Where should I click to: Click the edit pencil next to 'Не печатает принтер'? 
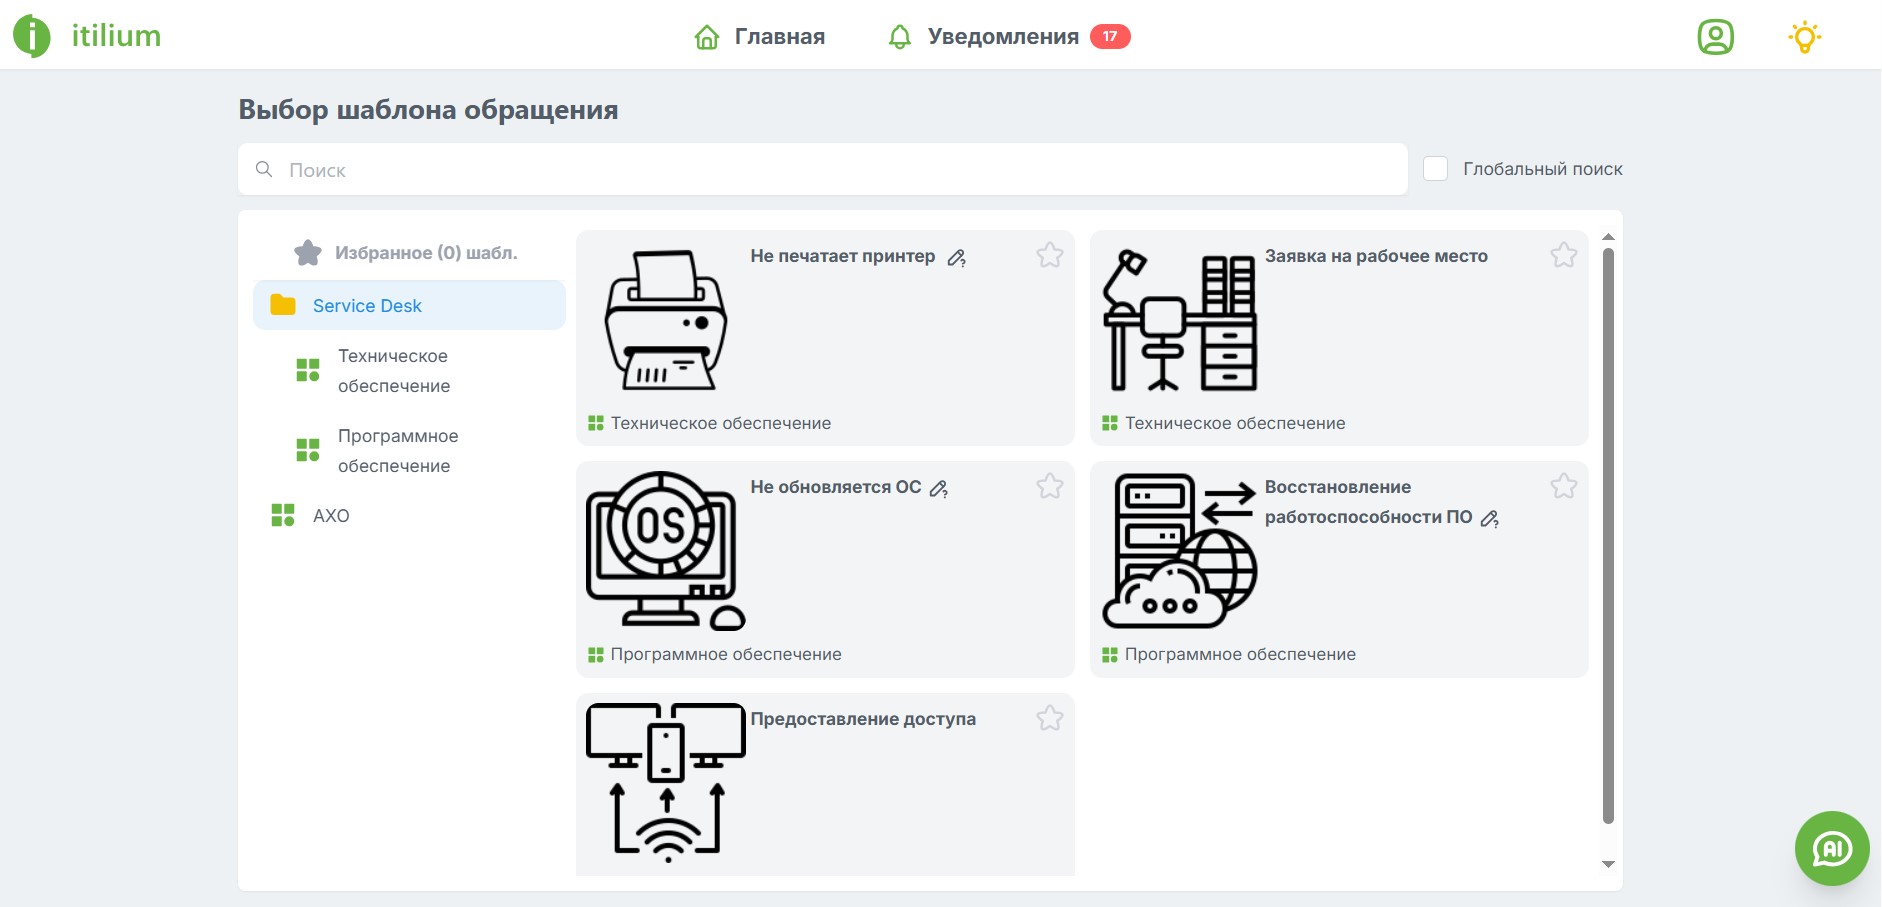[957, 258]
